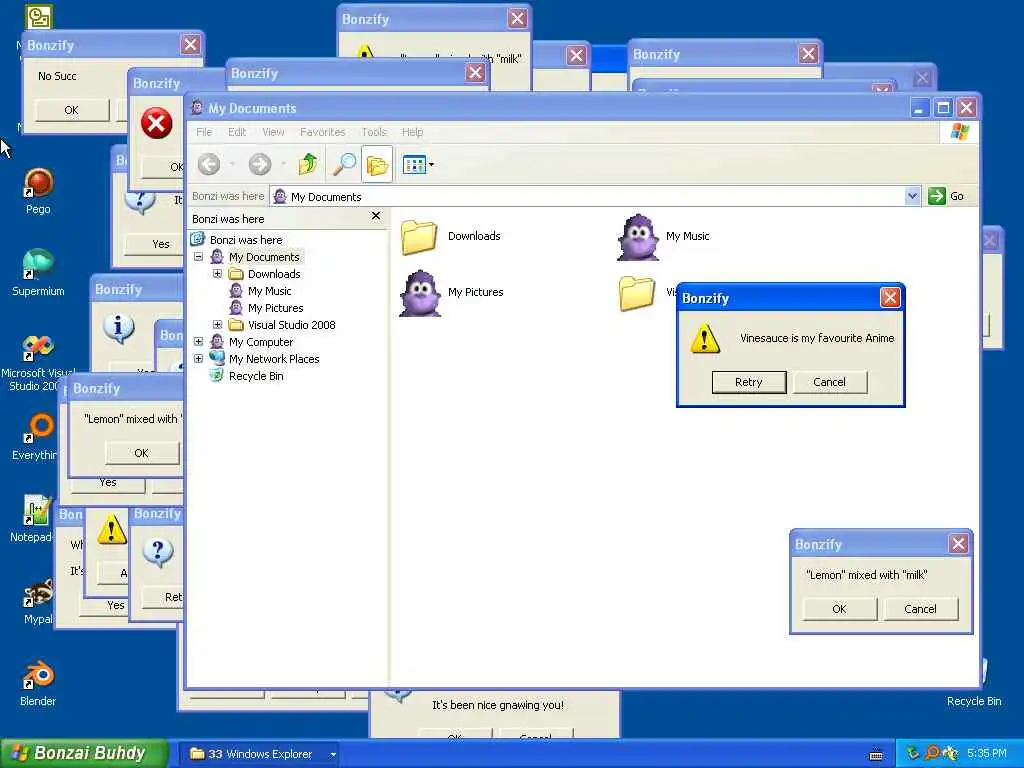Open the View menu
Screen dimensions: 1024x768
point(273,132)
